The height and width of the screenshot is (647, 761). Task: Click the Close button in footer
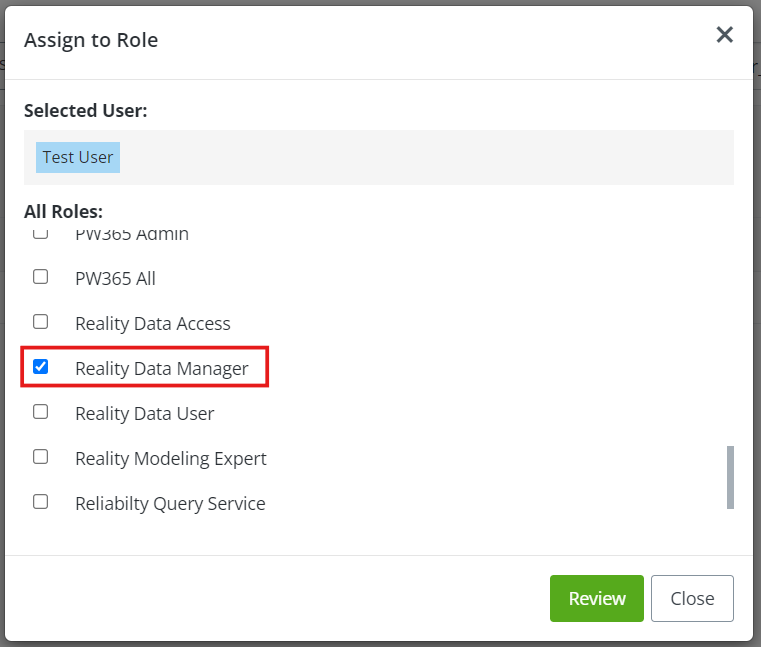pyautogui.click(x=692, y=598)
